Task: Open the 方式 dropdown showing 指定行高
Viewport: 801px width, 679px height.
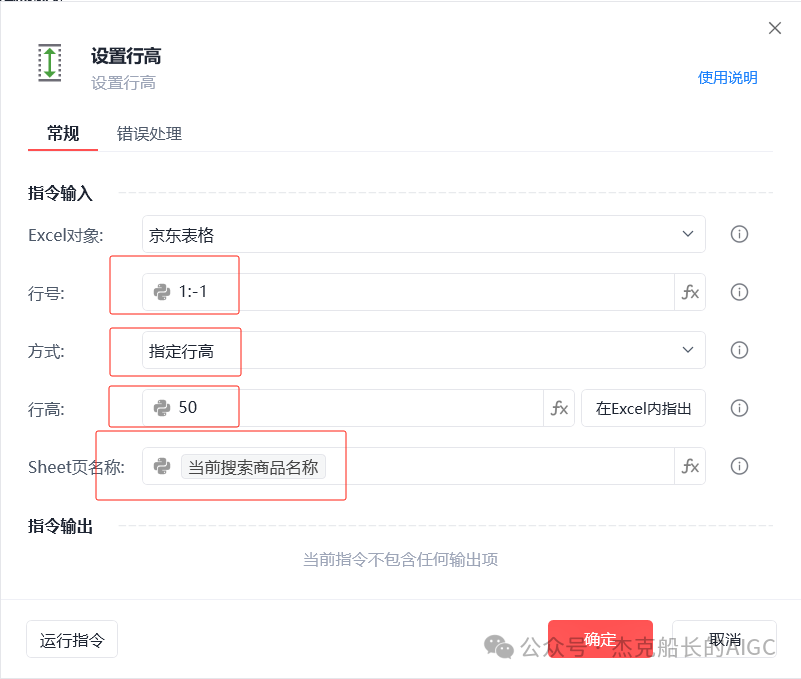Action: coord(423,350)
